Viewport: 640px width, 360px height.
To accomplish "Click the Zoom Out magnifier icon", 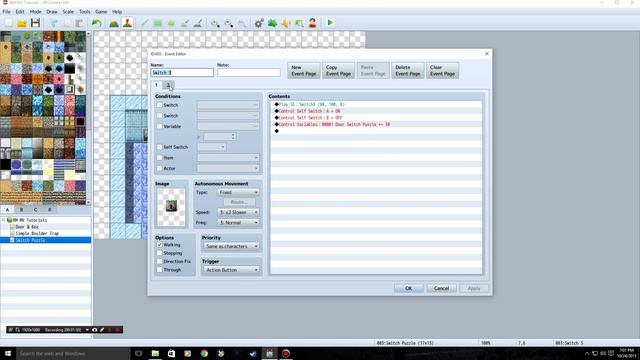I will 229,23.
